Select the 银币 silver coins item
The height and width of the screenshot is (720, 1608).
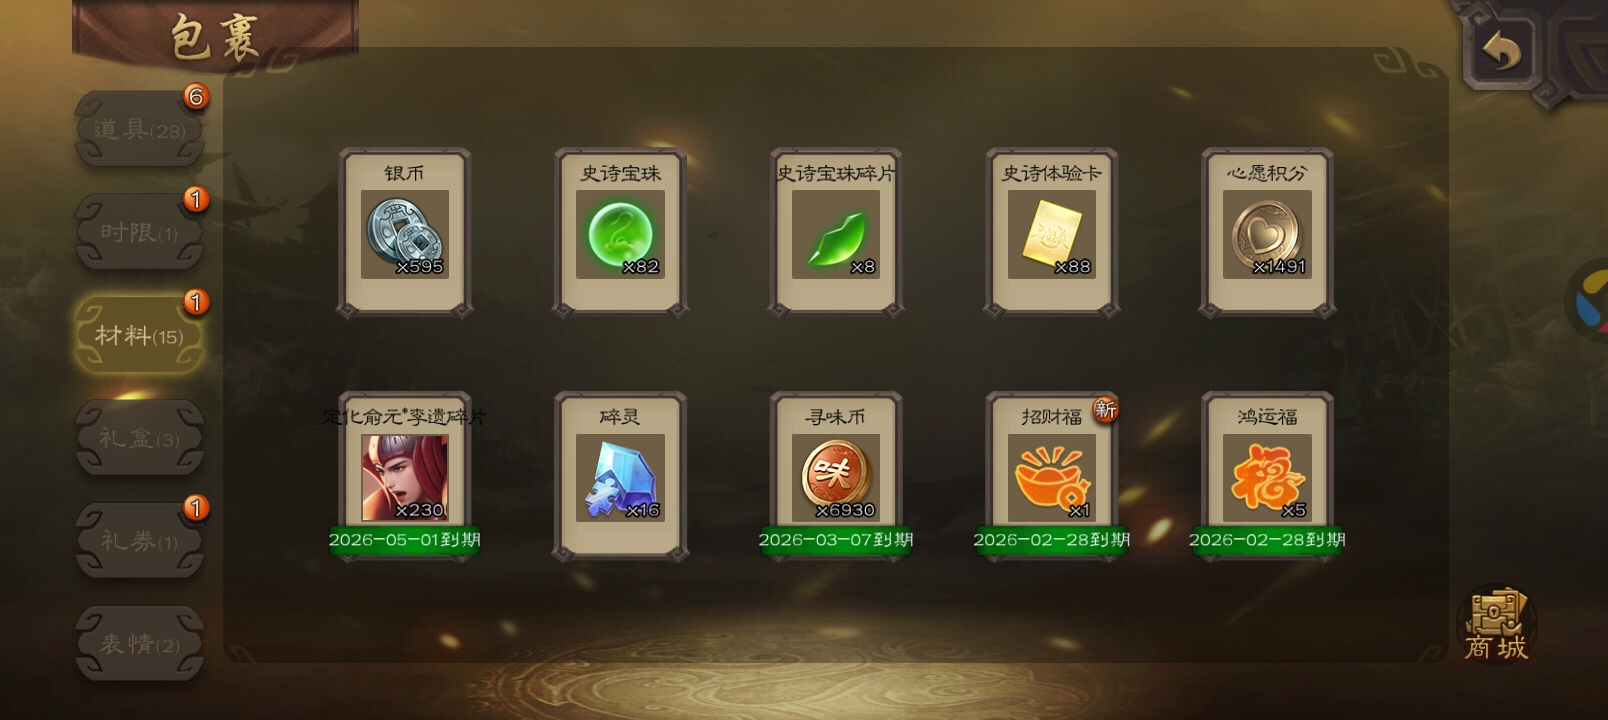click(405, 233)
